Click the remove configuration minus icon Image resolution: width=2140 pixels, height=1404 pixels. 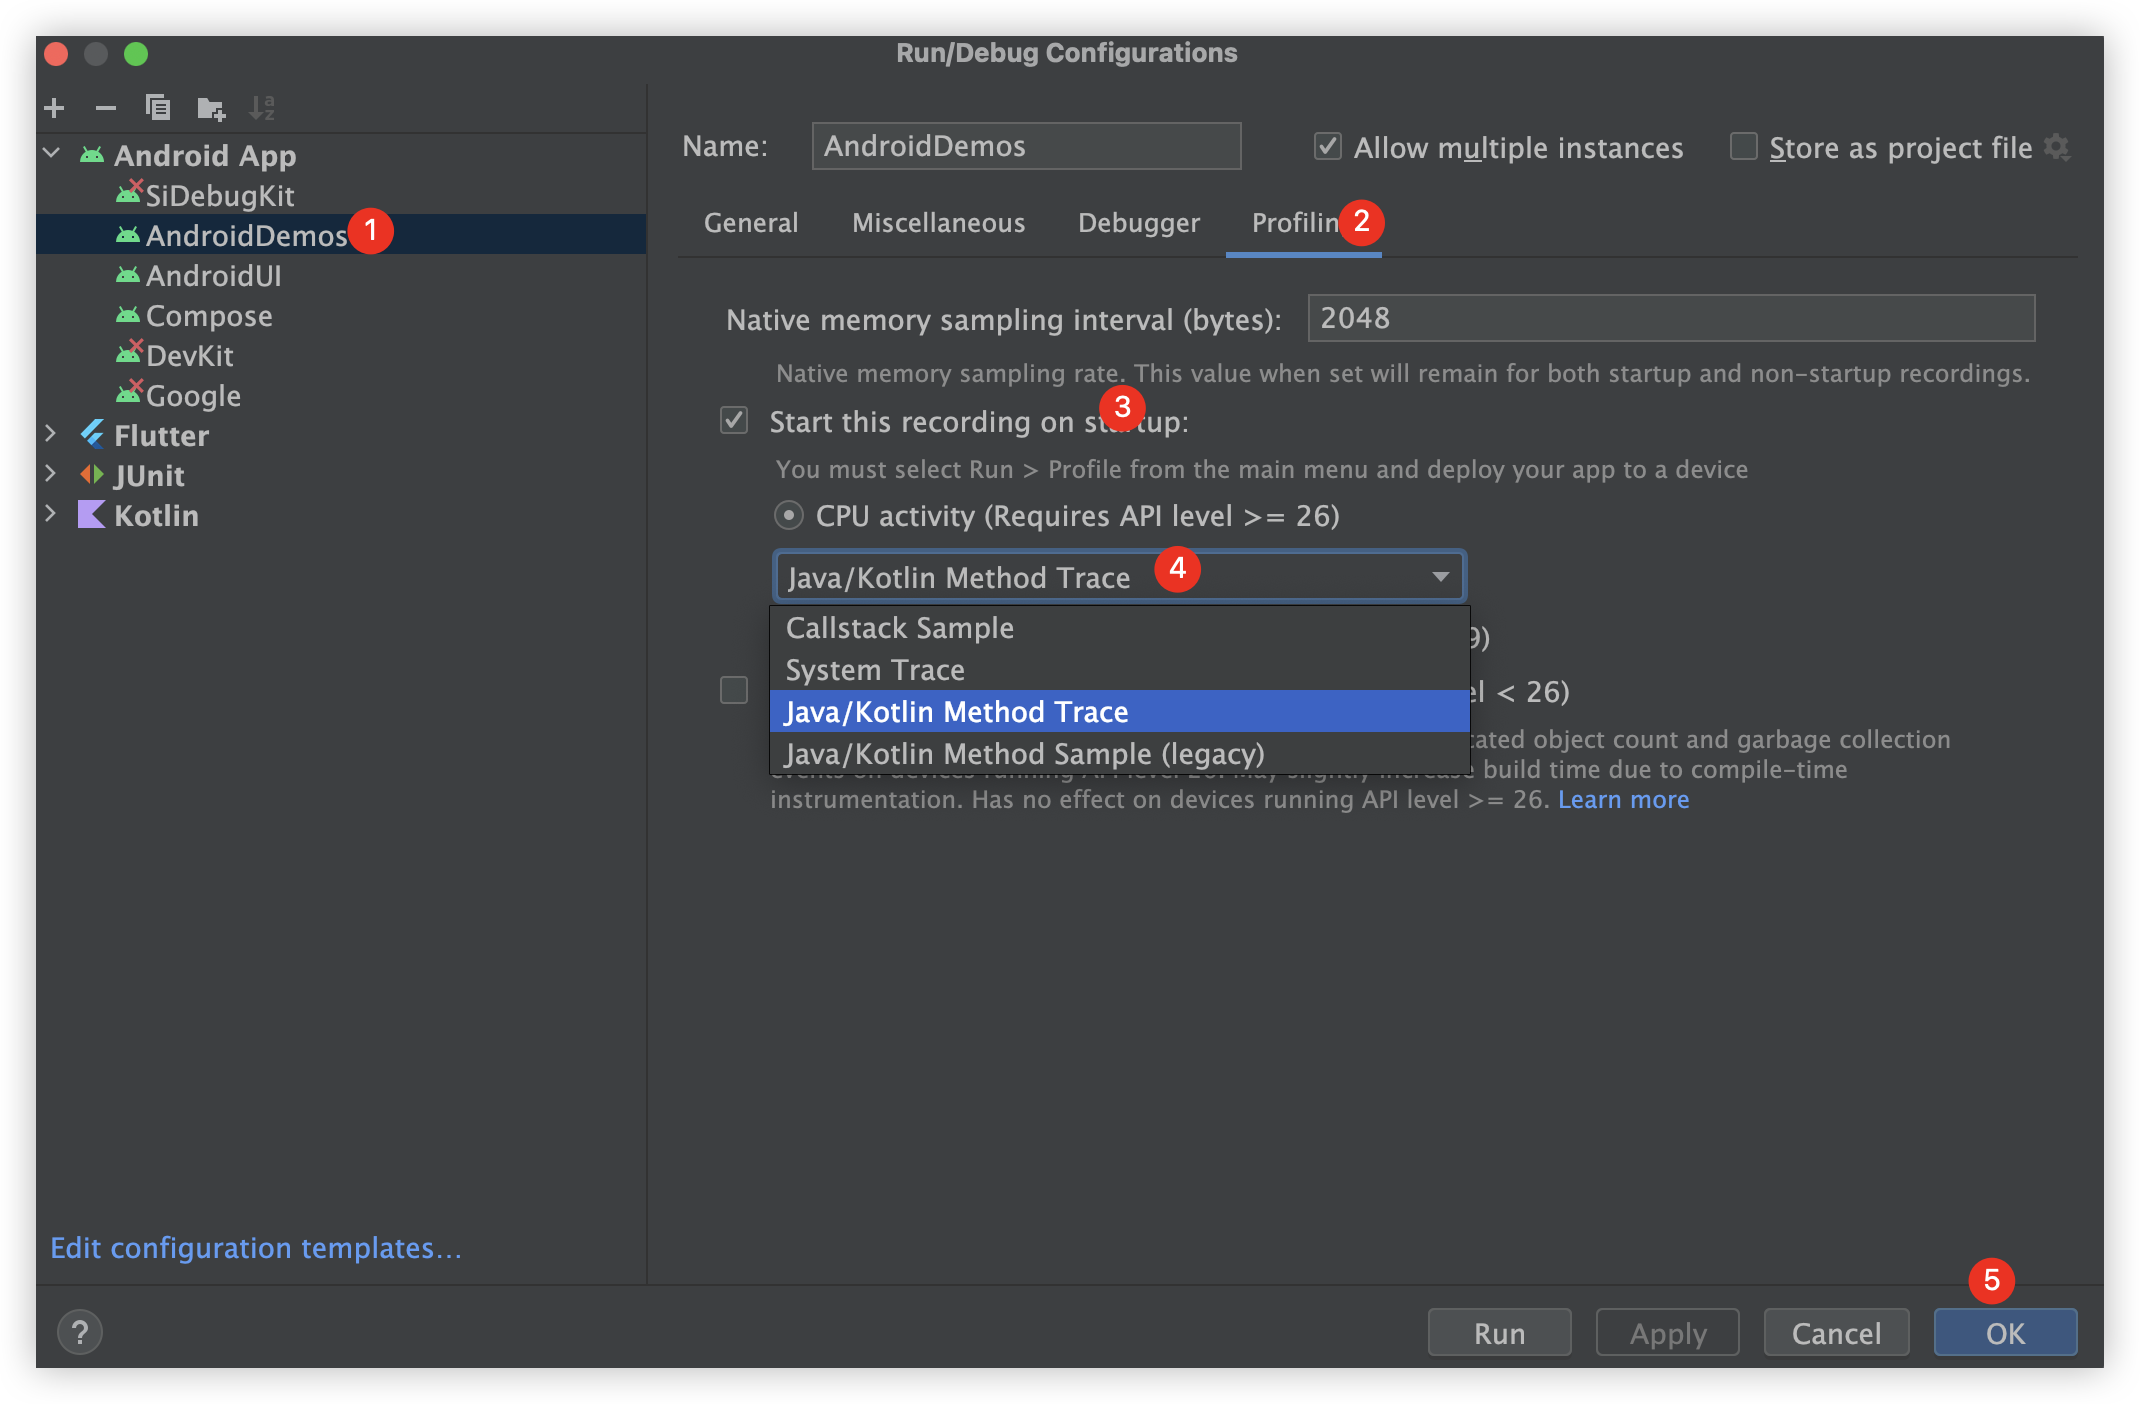pos(106,108)
